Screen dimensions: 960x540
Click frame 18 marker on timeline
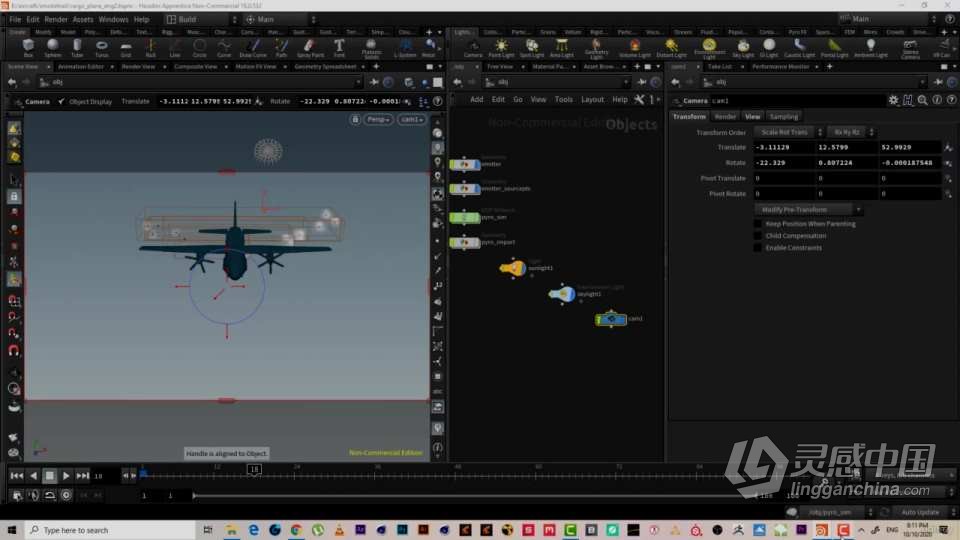coord(253,470)
